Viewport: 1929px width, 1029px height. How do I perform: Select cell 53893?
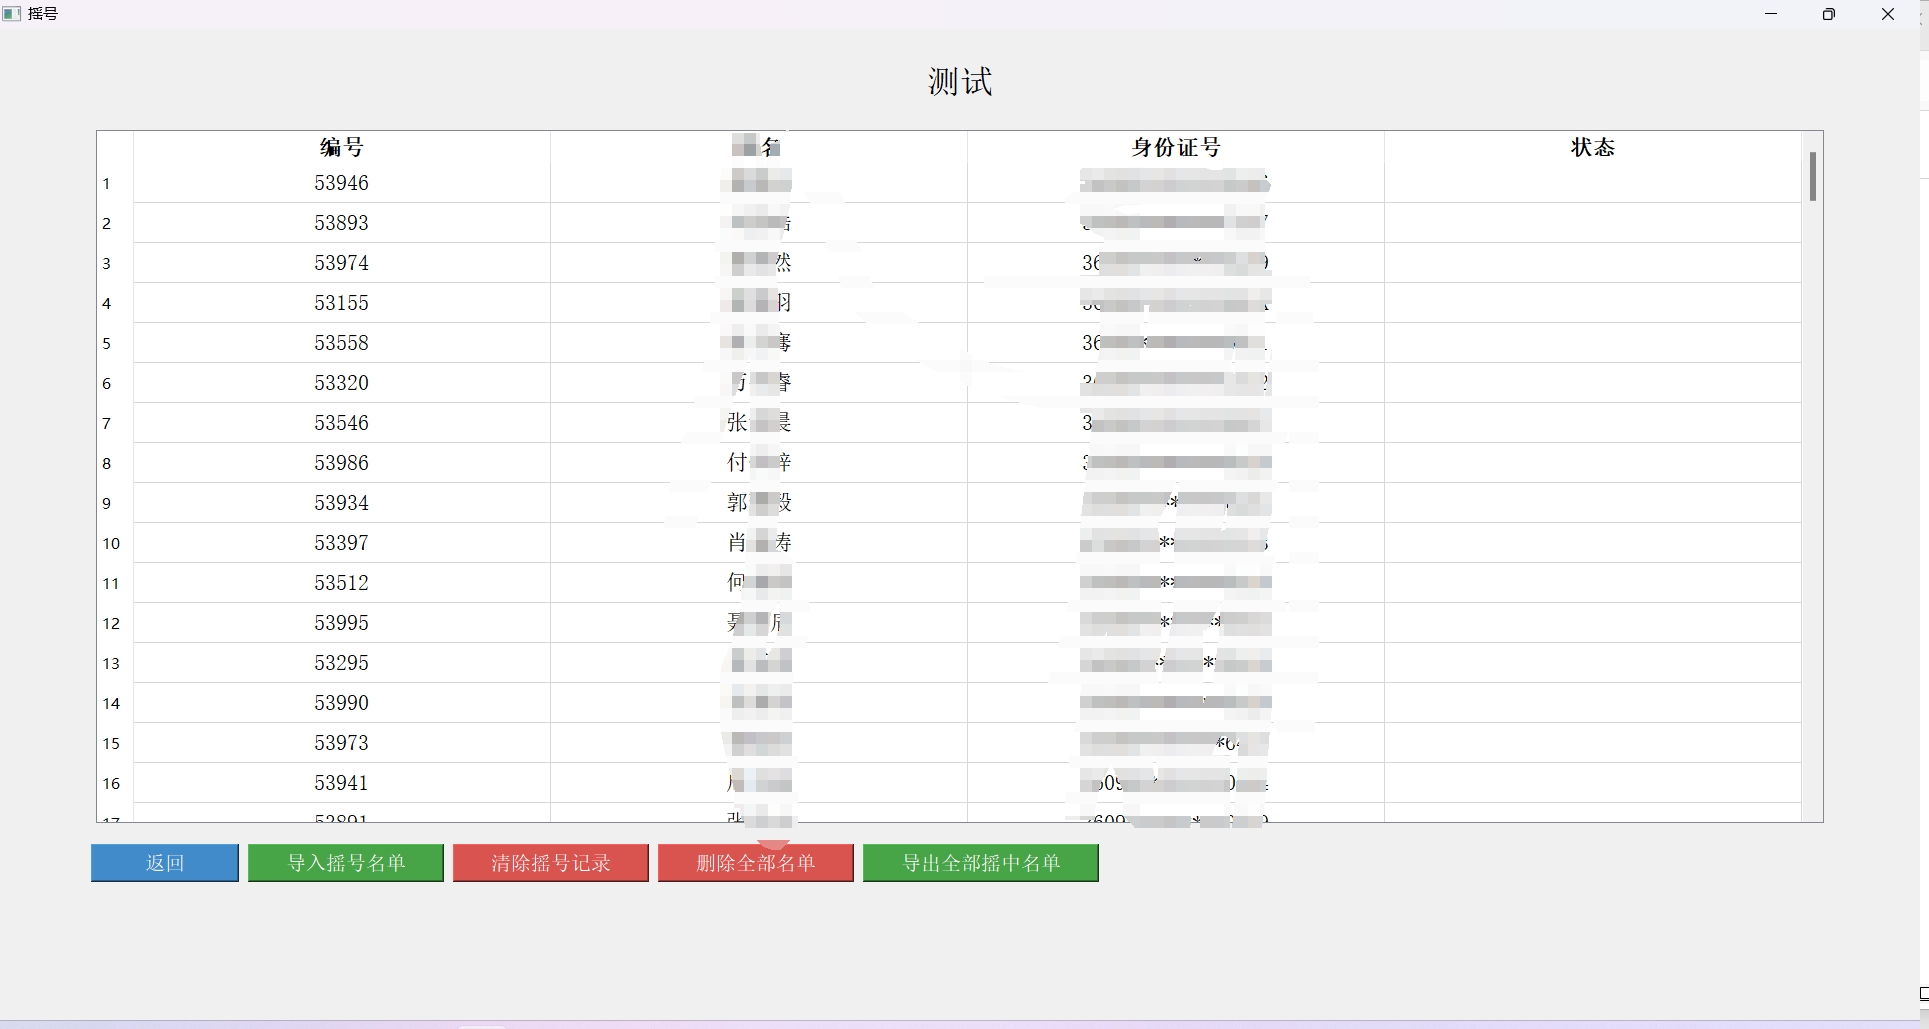pos(342,223)
